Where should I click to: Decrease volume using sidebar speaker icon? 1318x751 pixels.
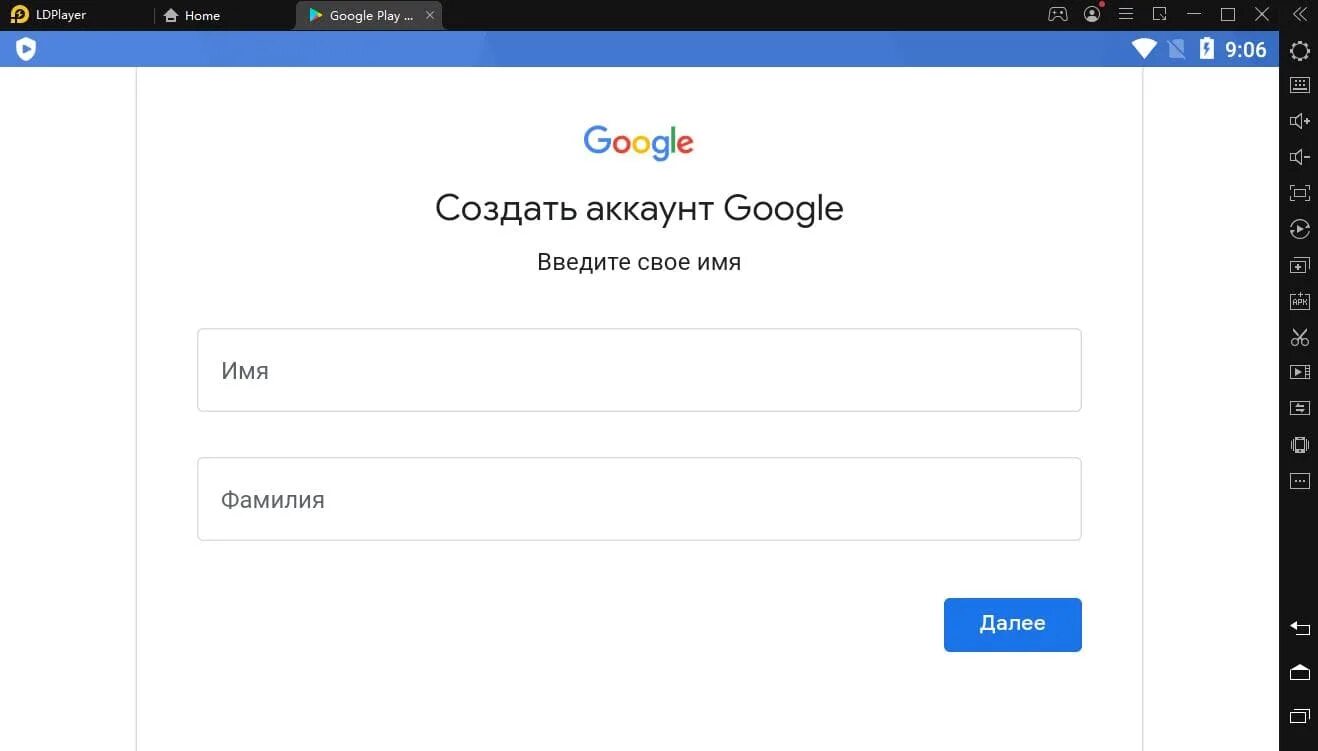click(x=1299, y=157)
